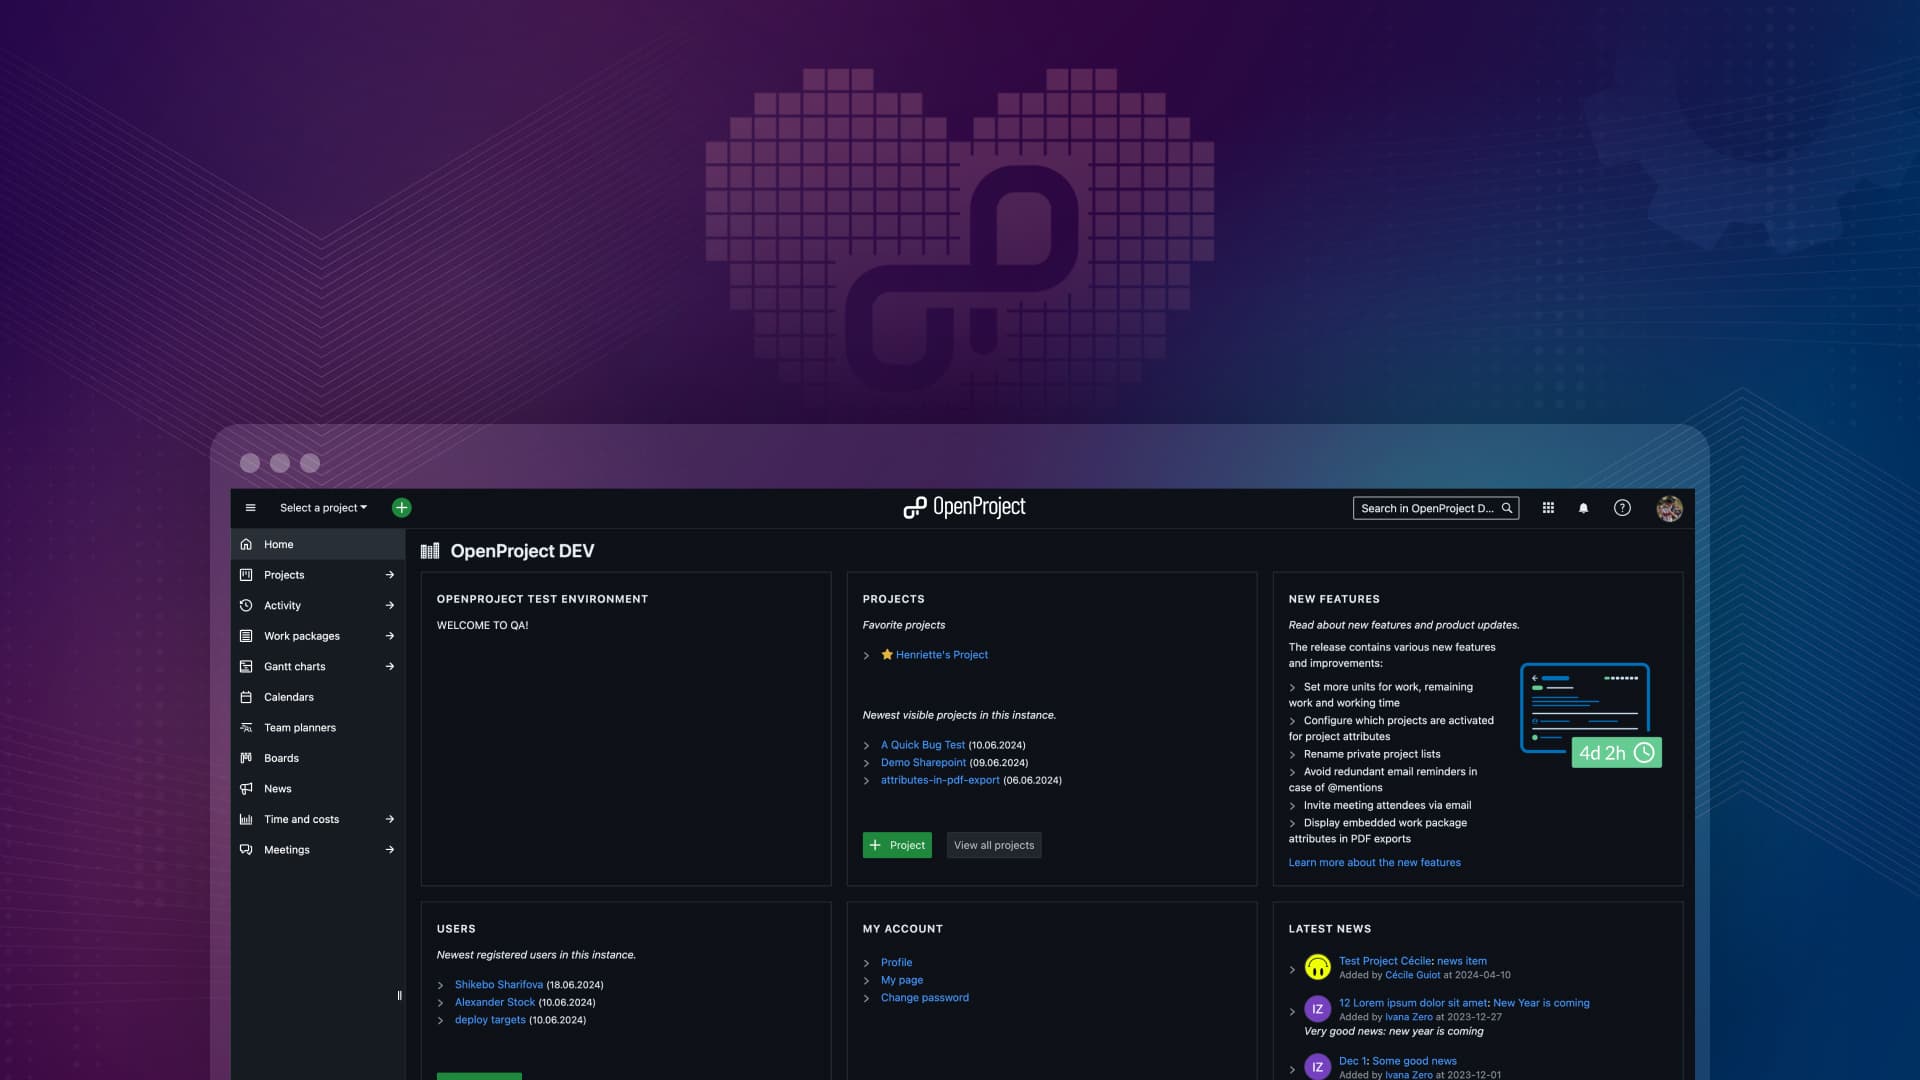Click the help icon in the top bar

(x=1622, y=508)
